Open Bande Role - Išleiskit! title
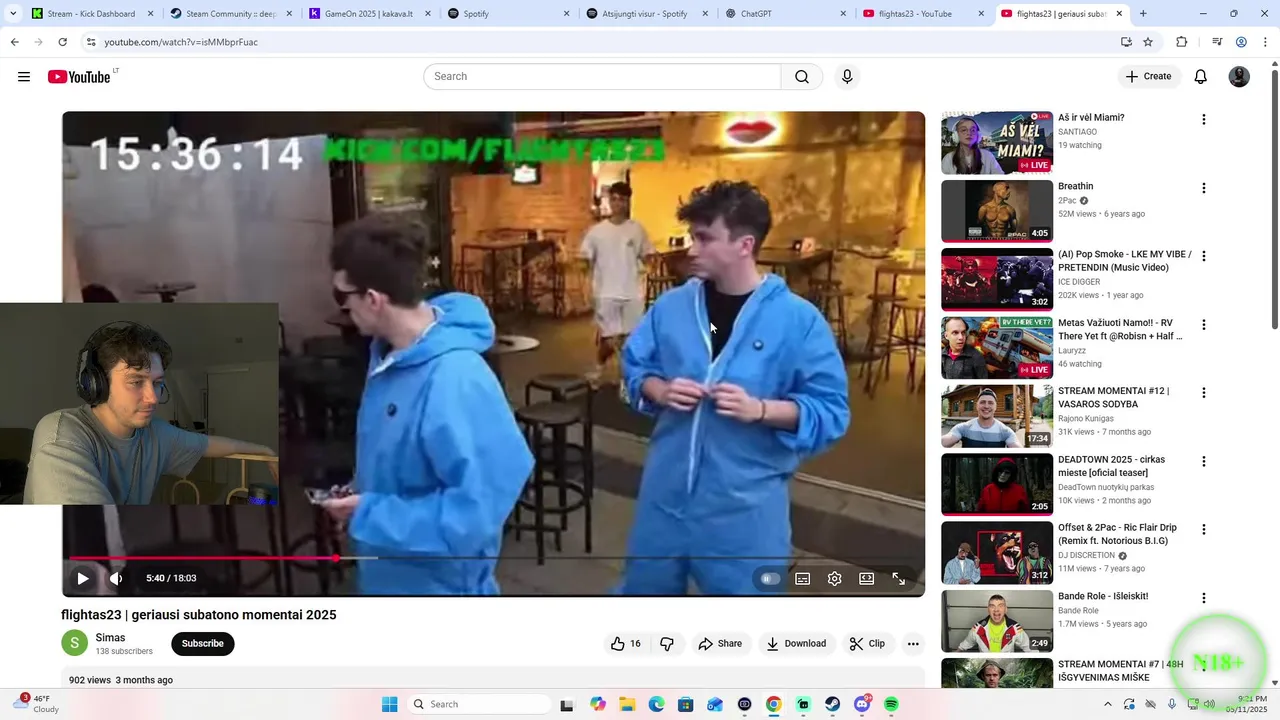1280x720 pixels. (x=1103, y=596)
